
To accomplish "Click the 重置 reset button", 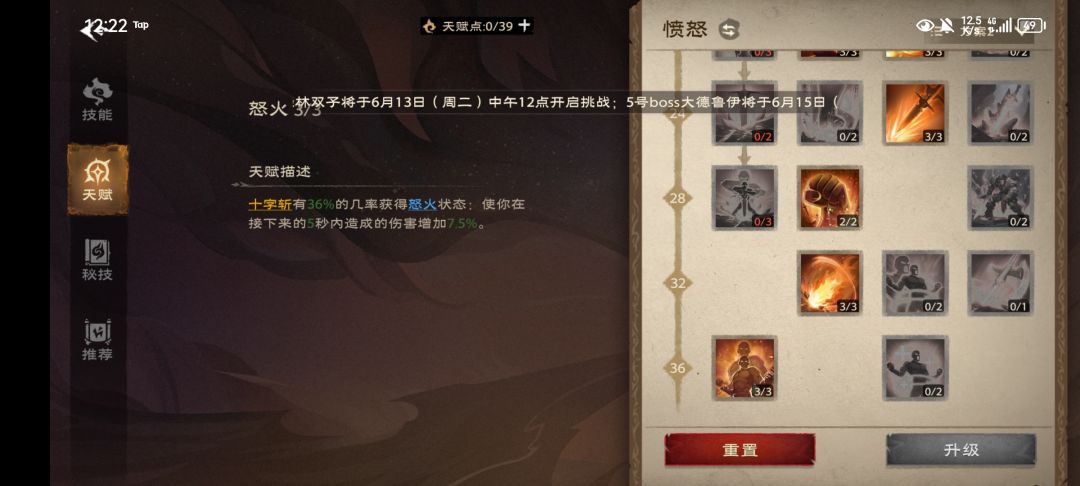I will 740,450.
